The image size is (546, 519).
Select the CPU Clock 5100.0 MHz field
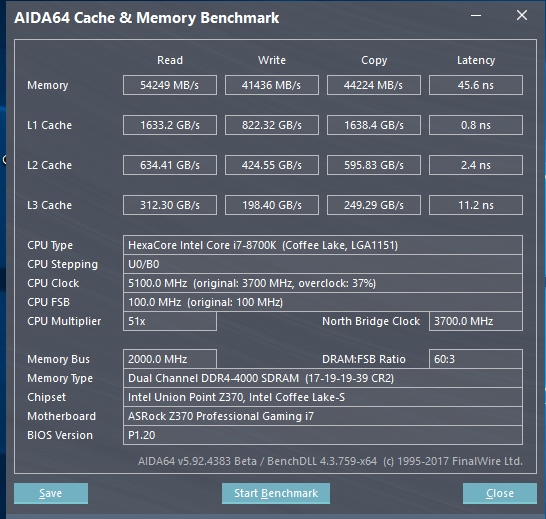[323, 283]
